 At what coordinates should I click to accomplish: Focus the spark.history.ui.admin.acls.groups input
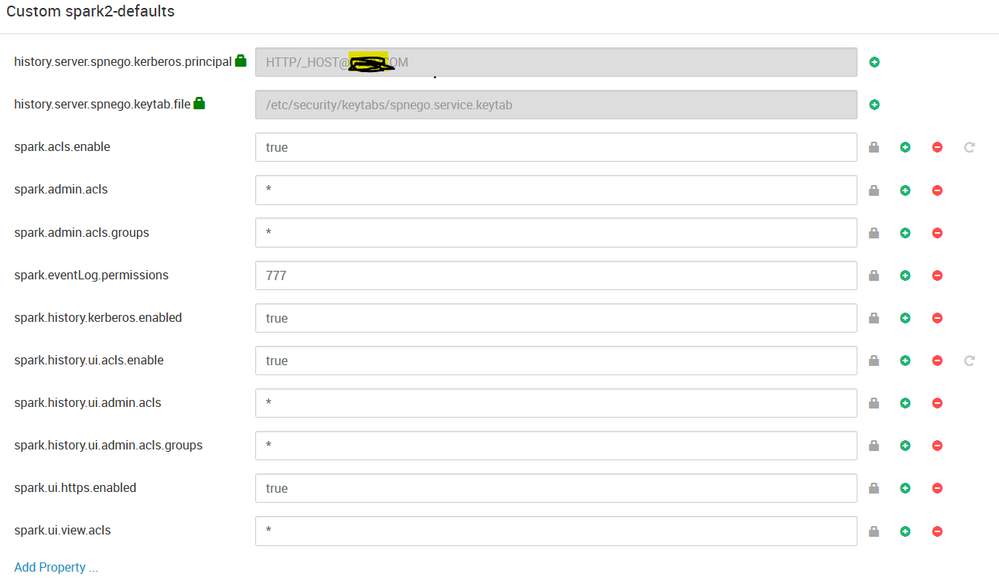click(556, 445)
